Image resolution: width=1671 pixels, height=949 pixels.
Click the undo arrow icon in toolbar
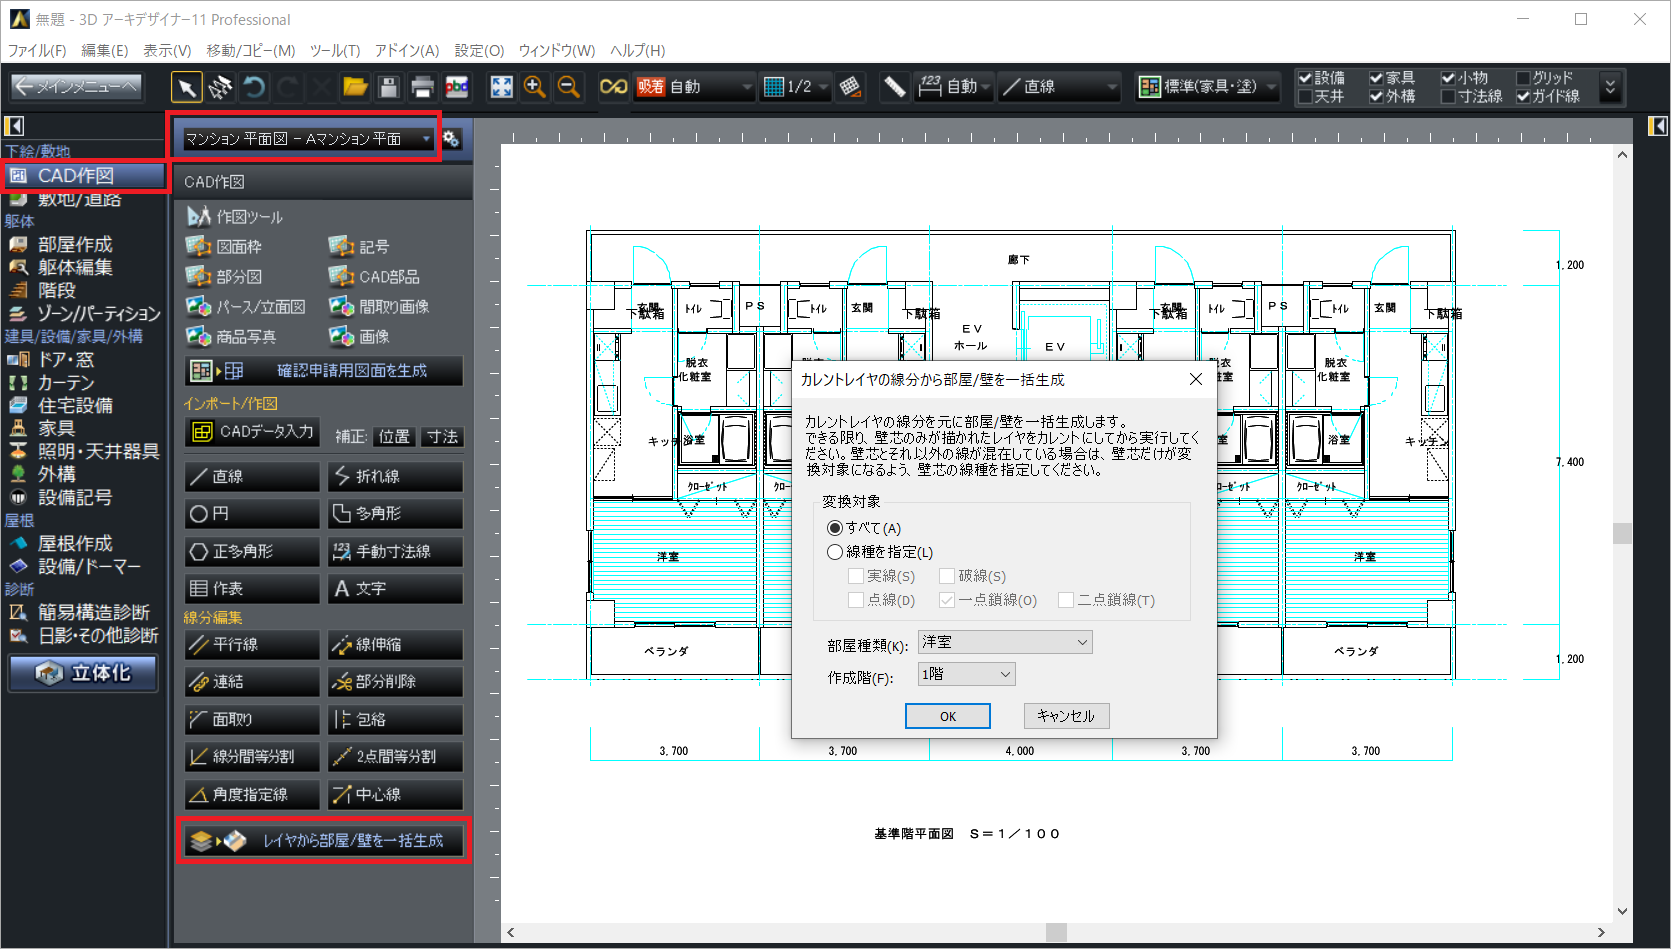tap(254, 88)
